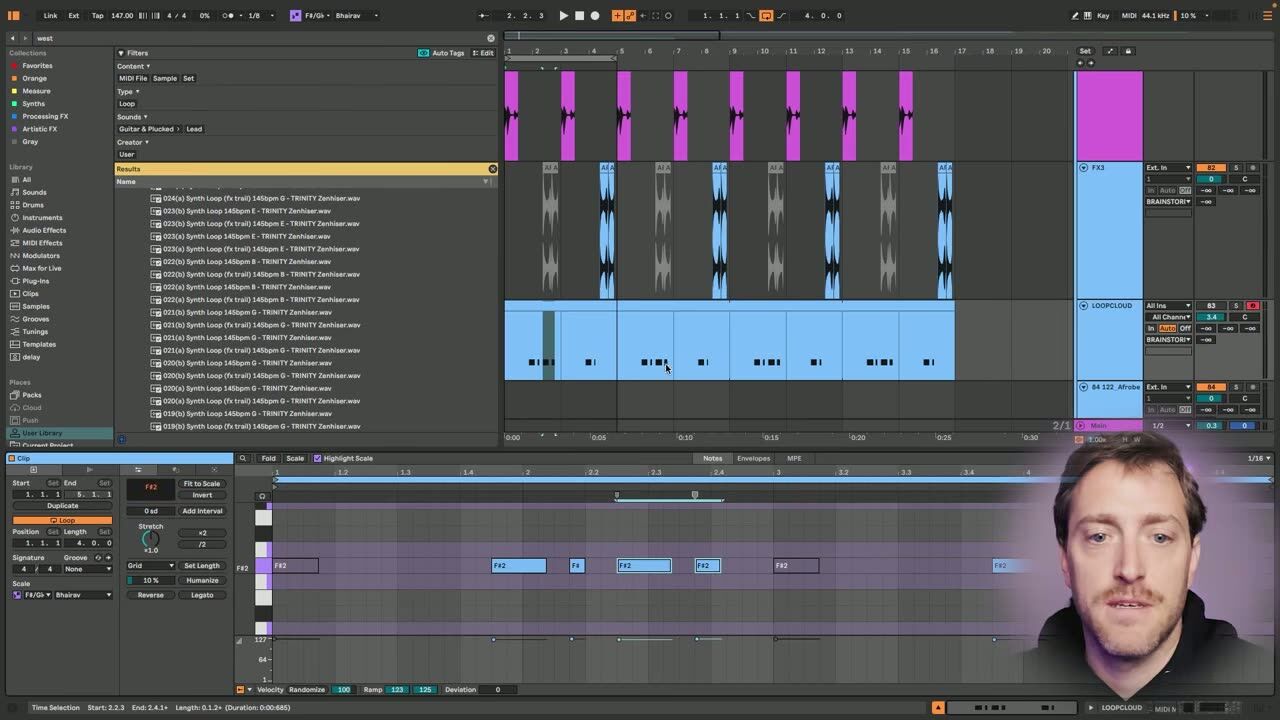Image resolution: width=1280 pixels, height=720 pixels.
Task: Open the Bhairav scale name dropdown in control bar
Action: 357,15
